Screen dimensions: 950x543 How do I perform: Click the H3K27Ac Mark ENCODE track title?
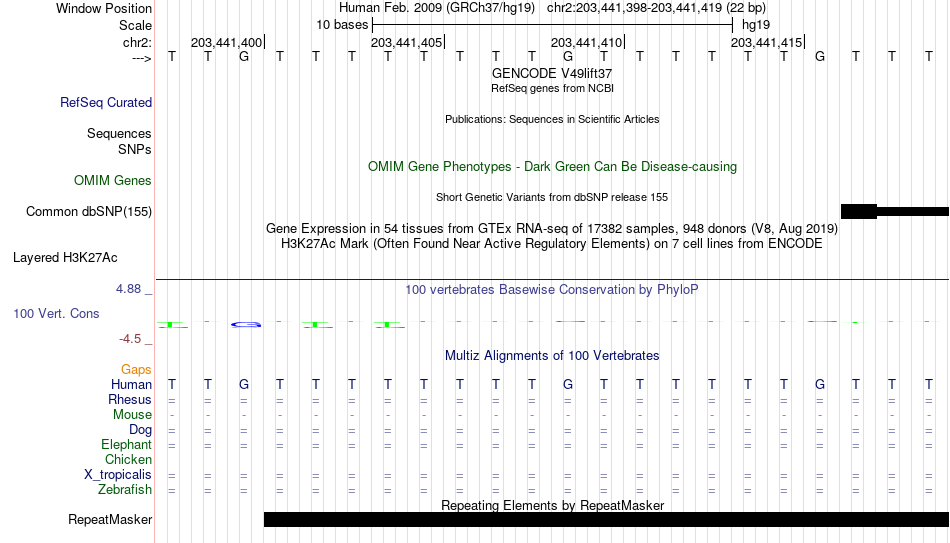552,244
